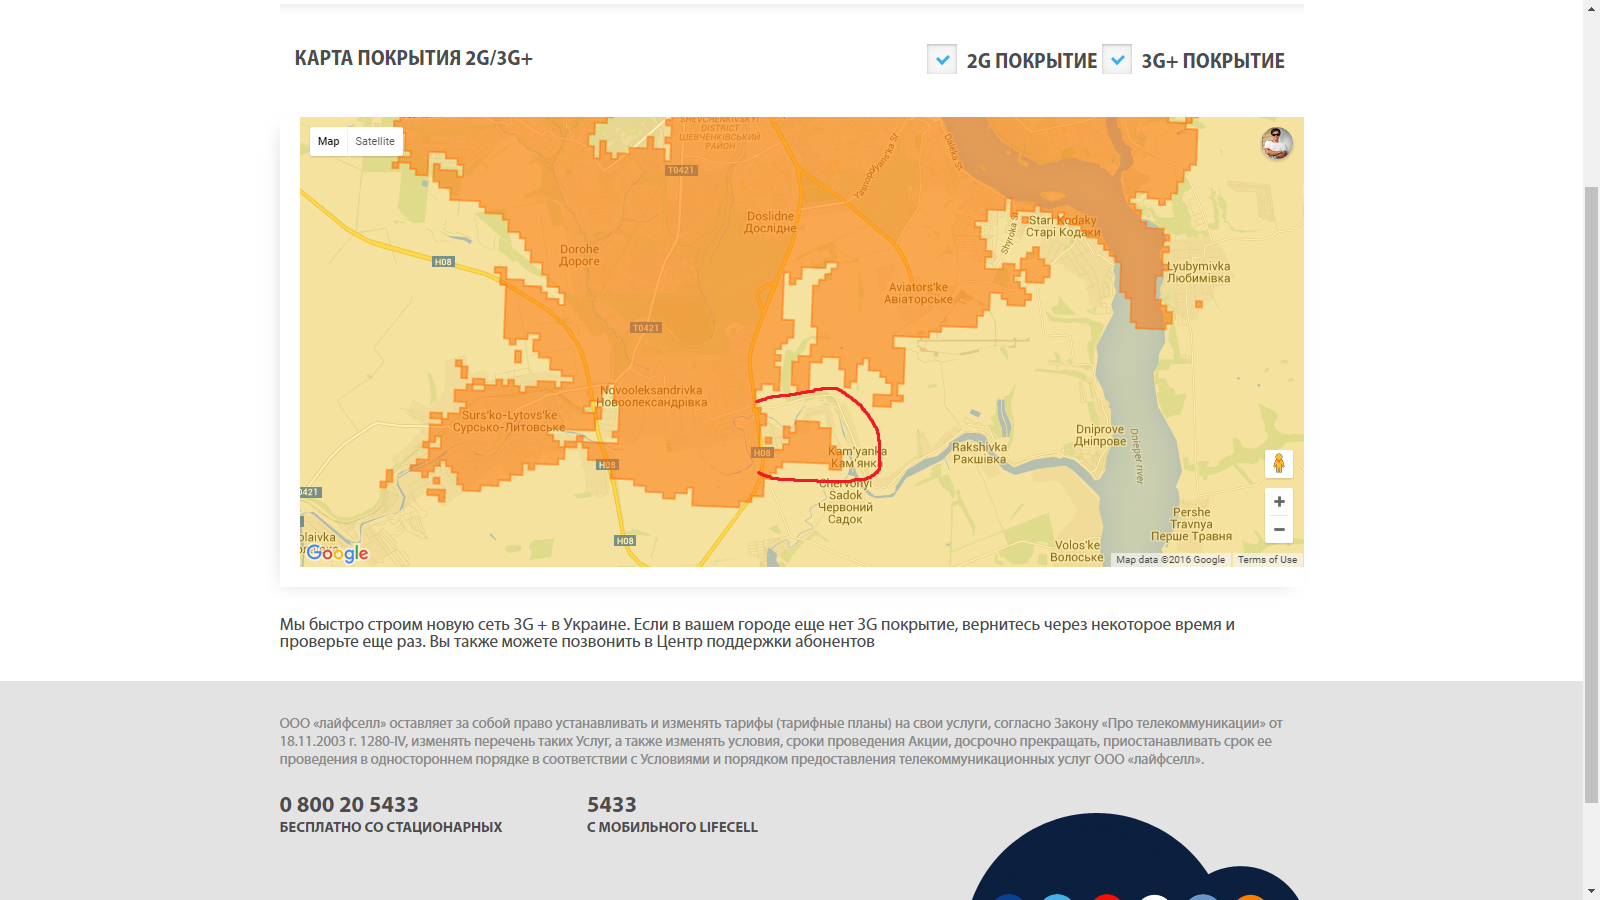The image size is (1600, 900).
Task: Toggle the 3G+ ПОКРЫТИЕ checkbox
Action: coord(1117,60)
